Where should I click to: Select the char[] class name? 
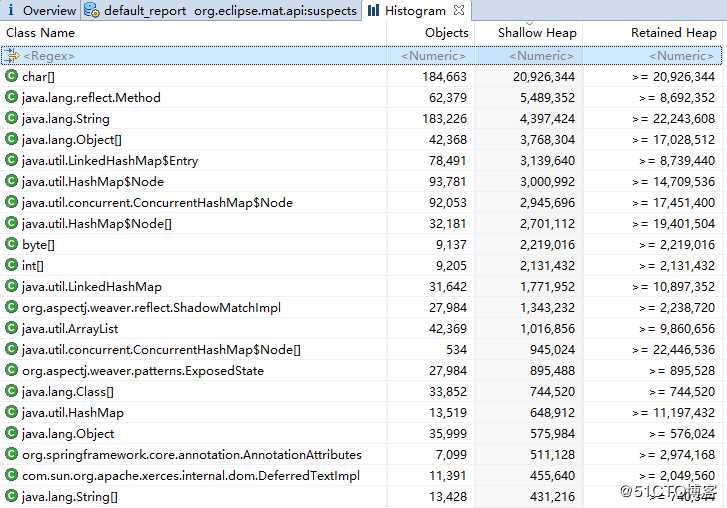(x=38, y=76)
